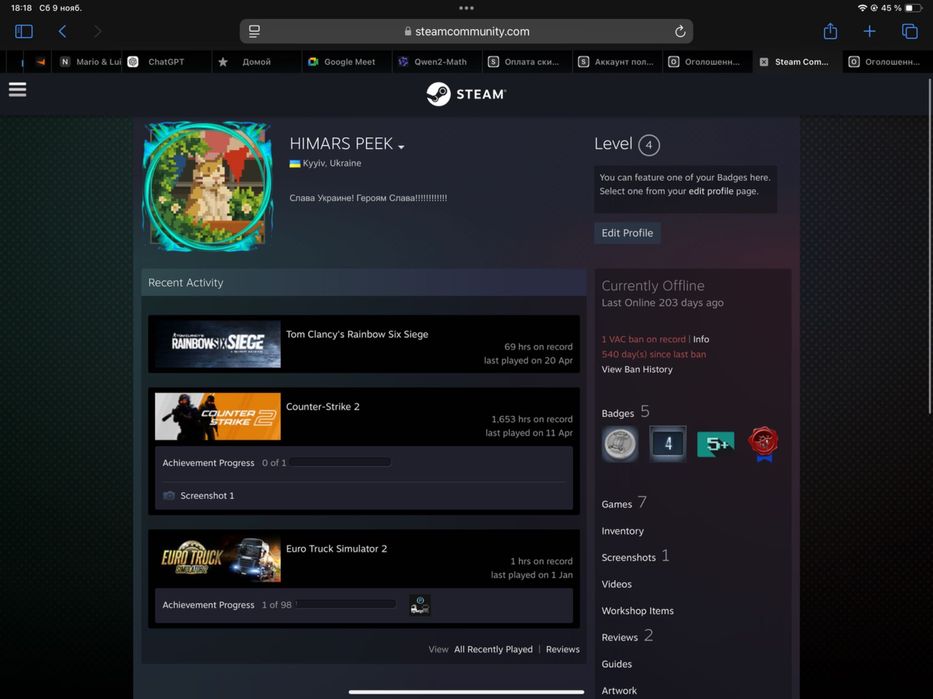Click the 'Kyyiv, Ukraine' location text
The height and width of the screenshot is (699, 933).
tap(331, 163)
